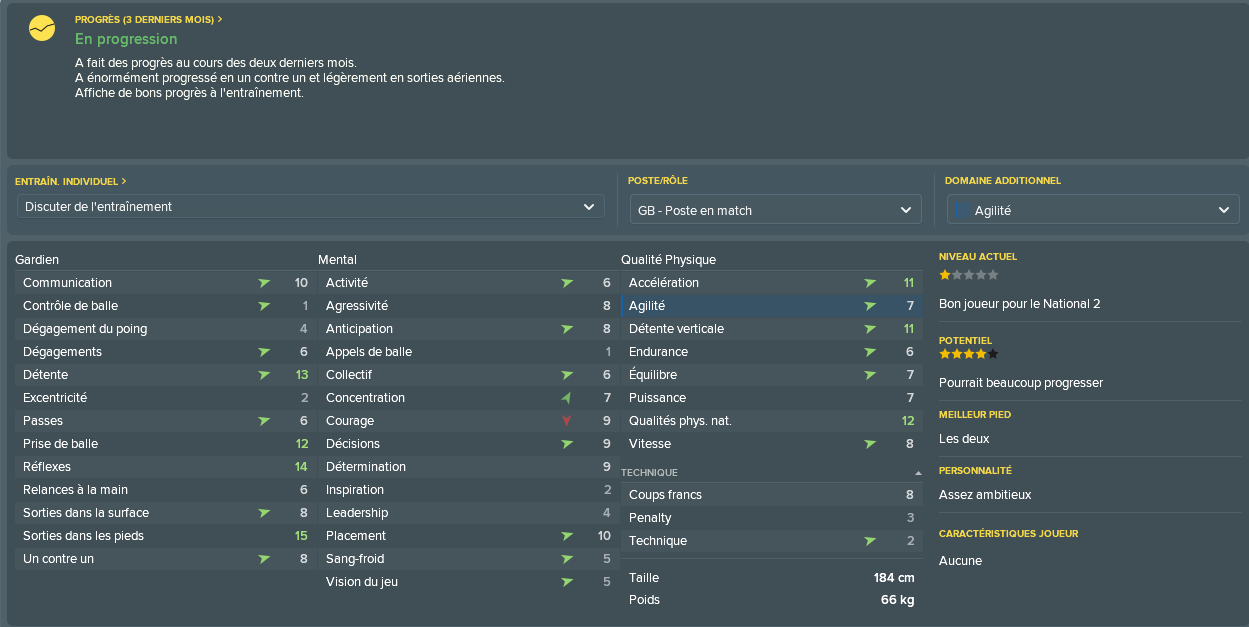Click the green arrow beside Vision du jeu
Viewport: 1249px width, 627px height.
coord(567,582)
